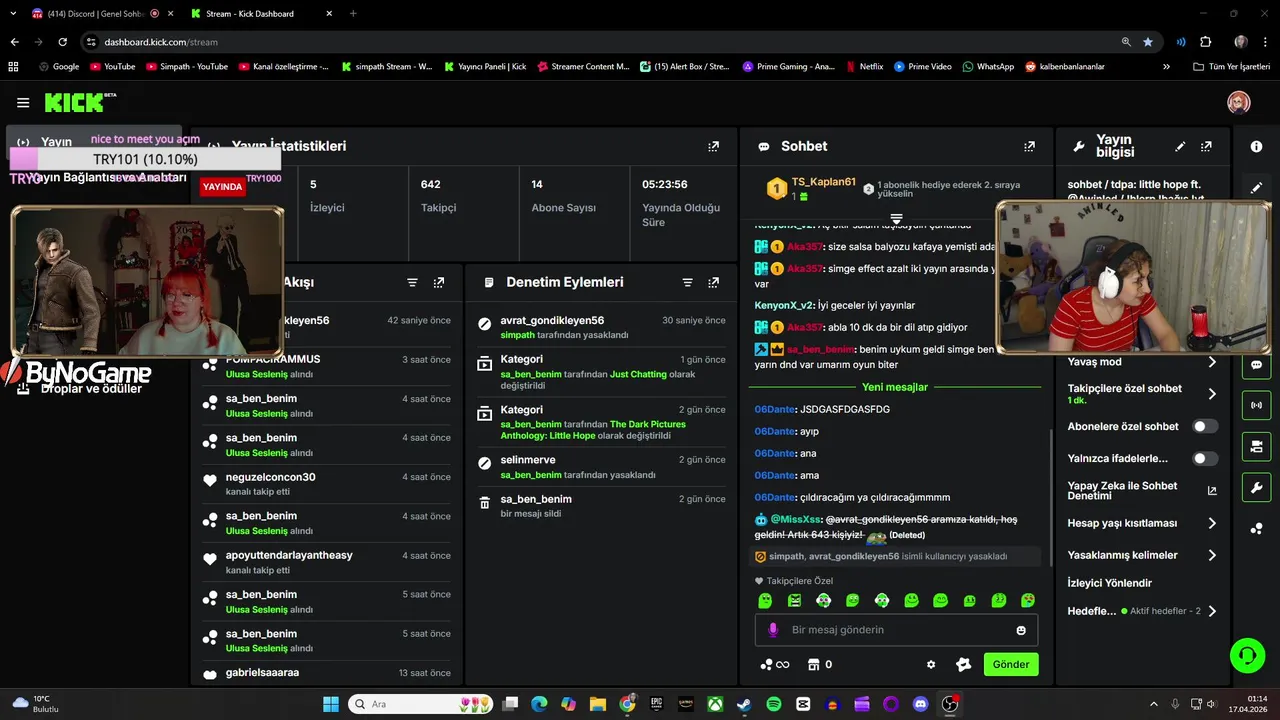1280x720 pixels.
Task: Open a new browser tab
Action: pyautogui.click(x=353, y=14)
